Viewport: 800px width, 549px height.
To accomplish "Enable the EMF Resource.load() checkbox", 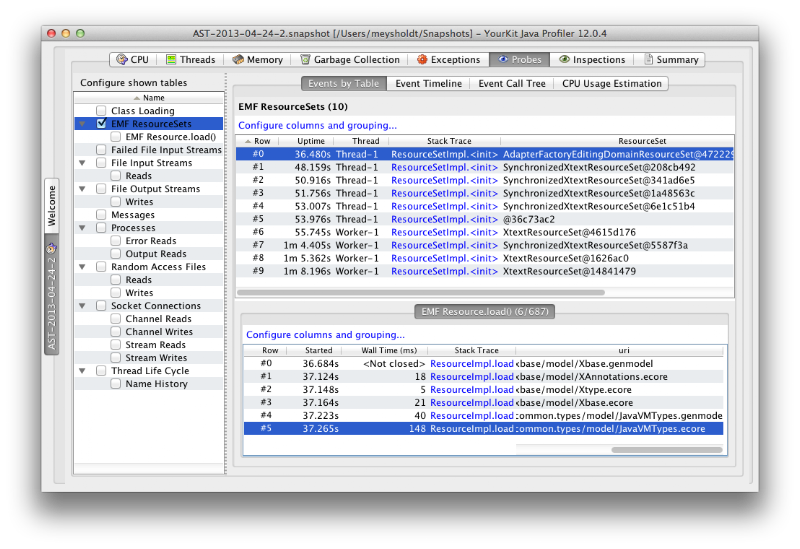I will pos(116,137).
